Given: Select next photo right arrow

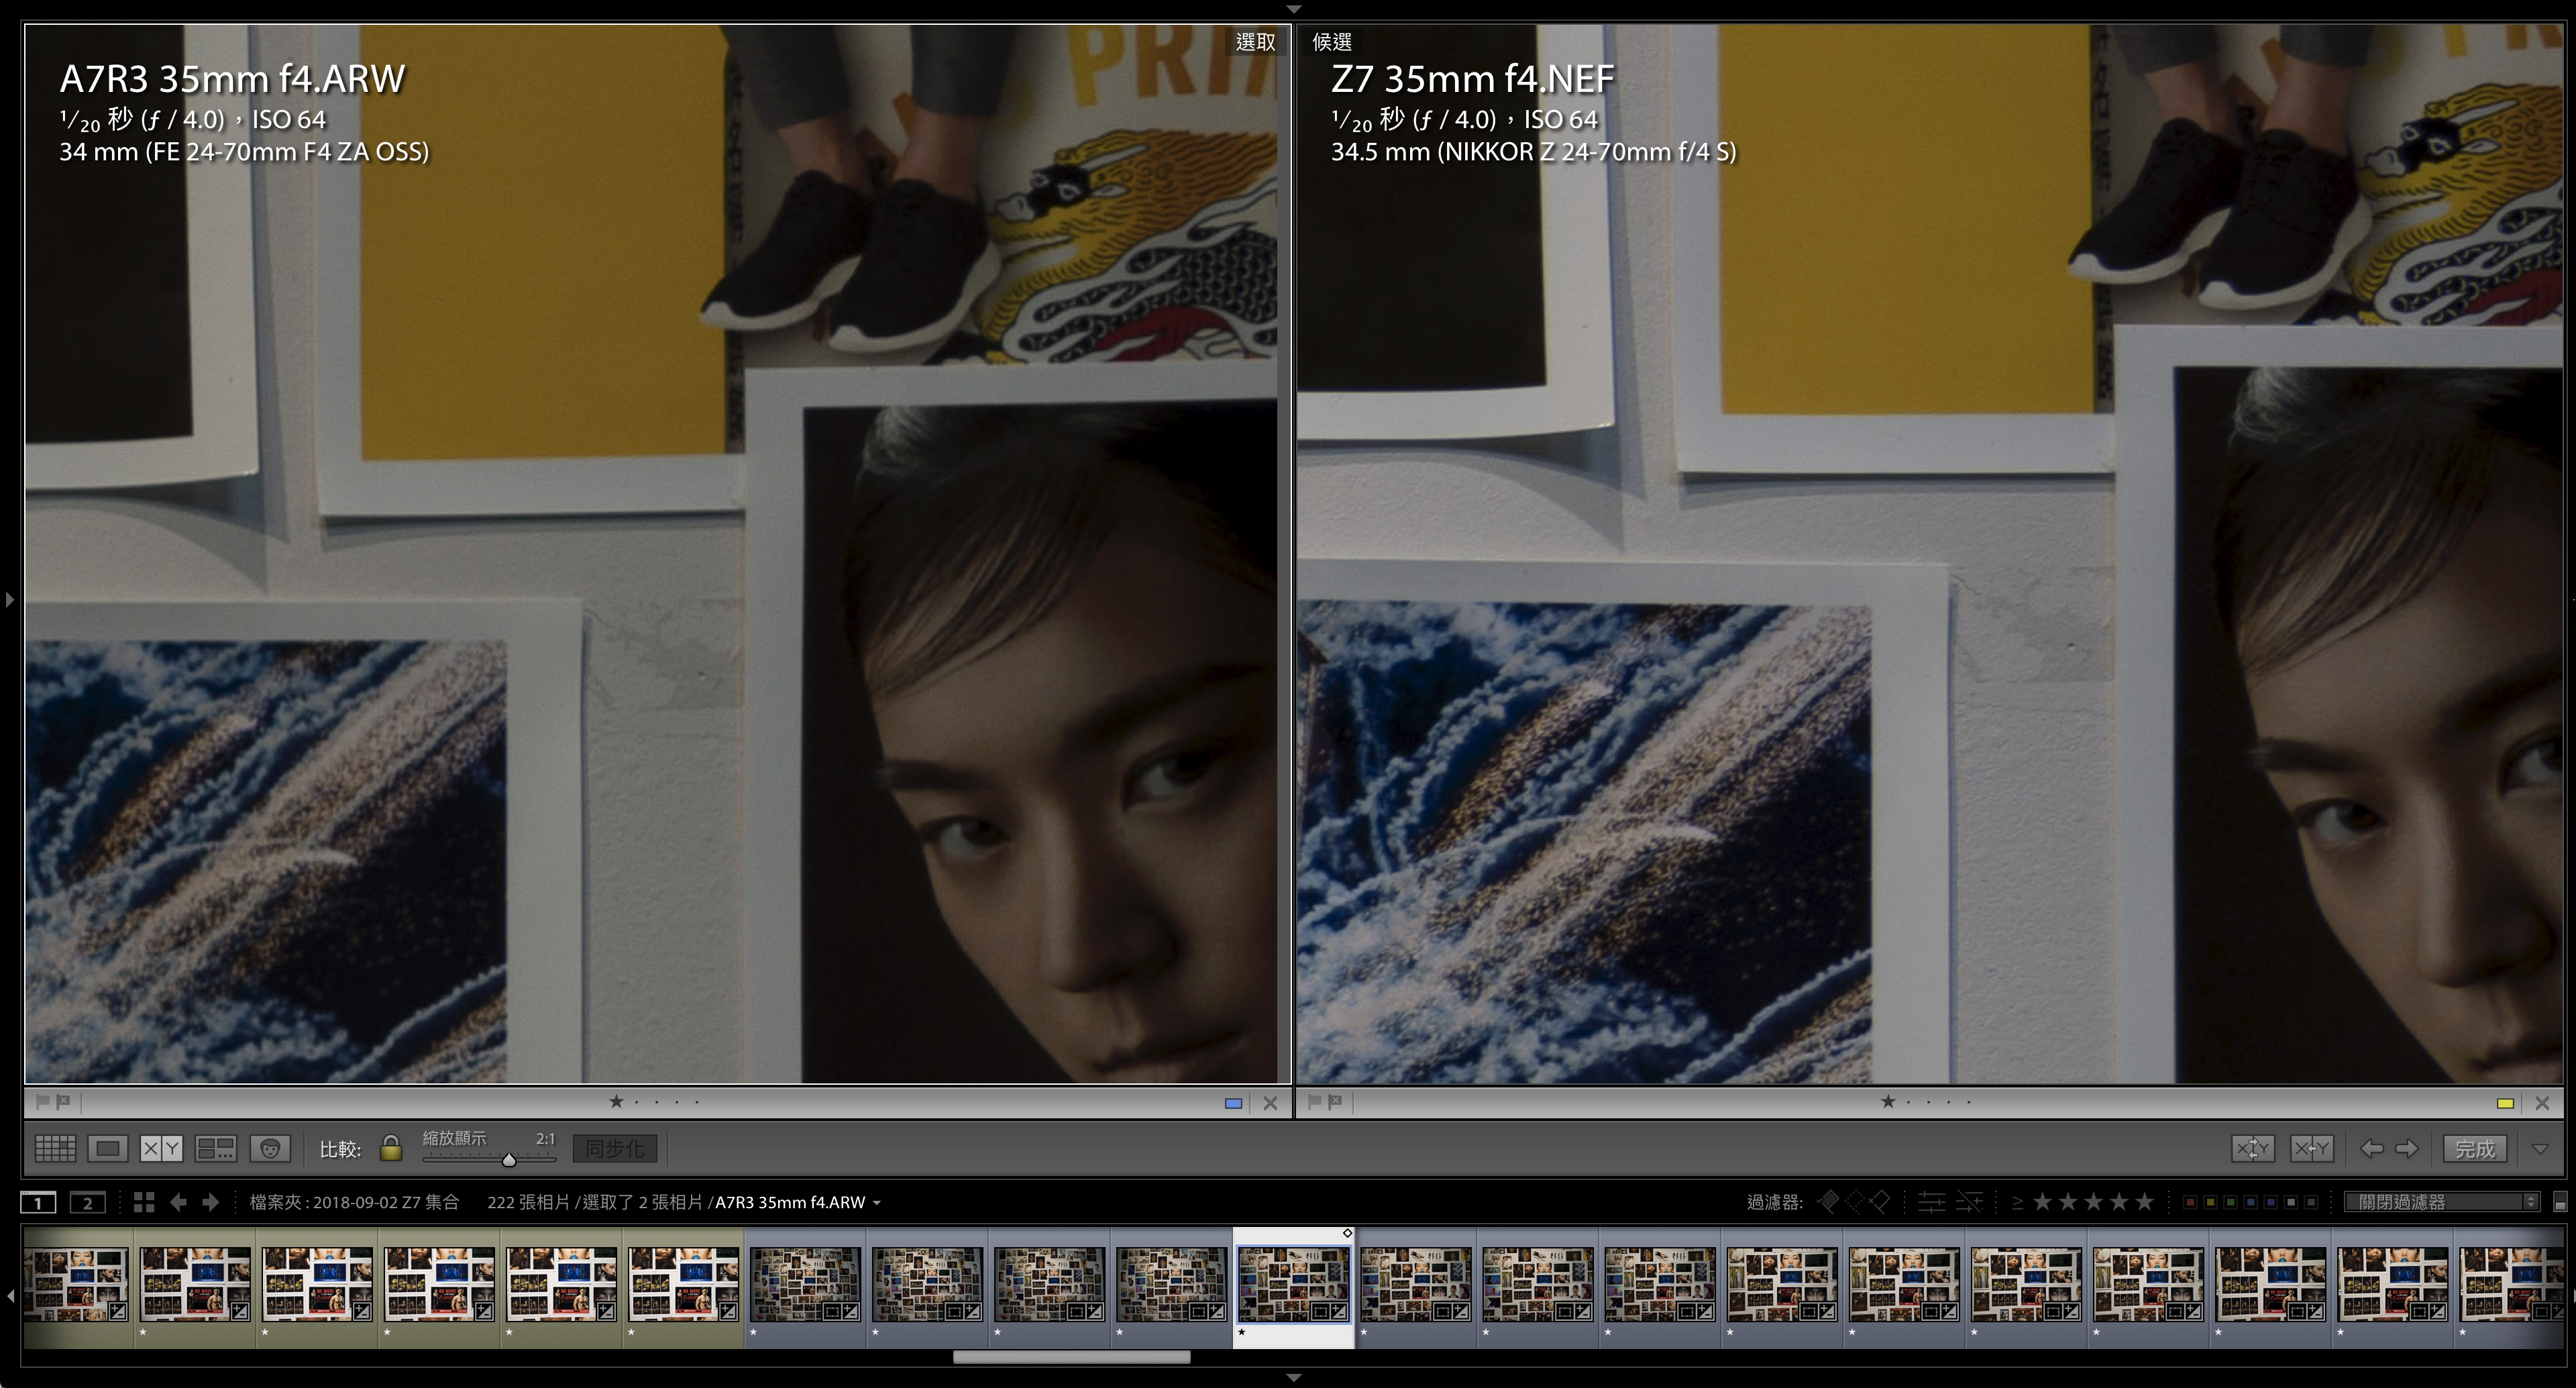Looking at the screenshot, I should coord(2407,1148).
